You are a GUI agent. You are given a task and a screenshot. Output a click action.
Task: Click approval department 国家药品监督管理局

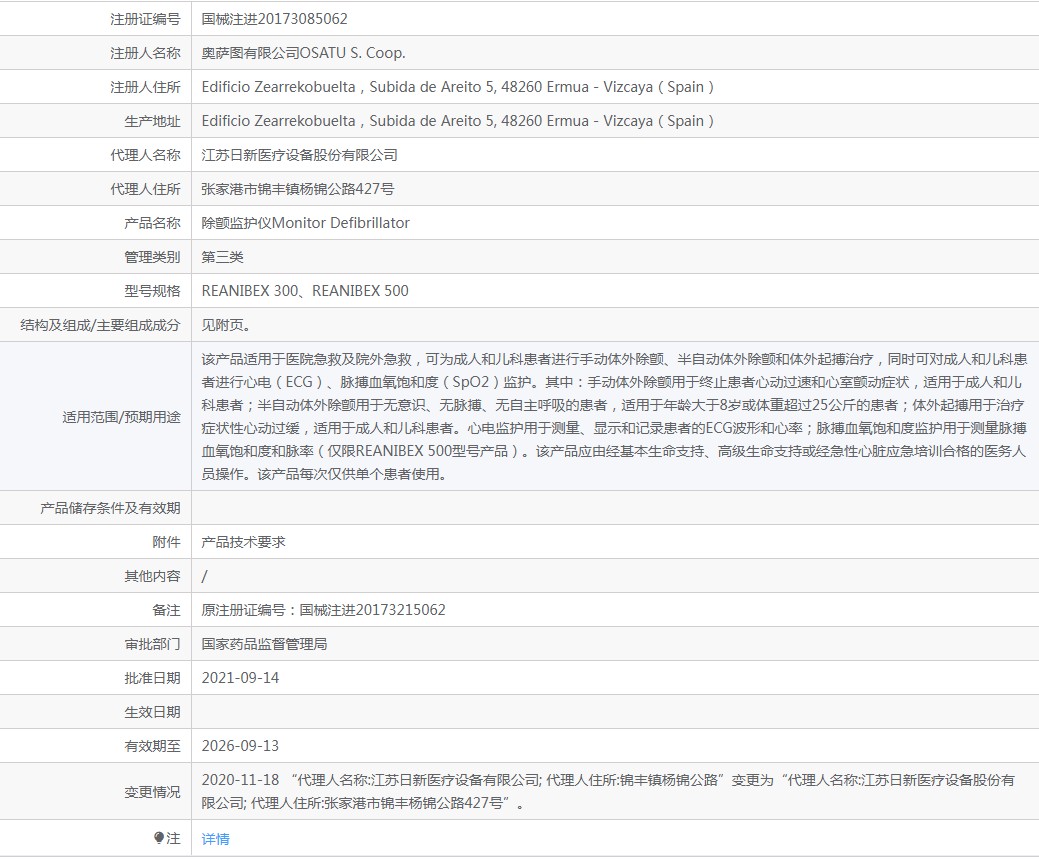click(x=264, y=644)
